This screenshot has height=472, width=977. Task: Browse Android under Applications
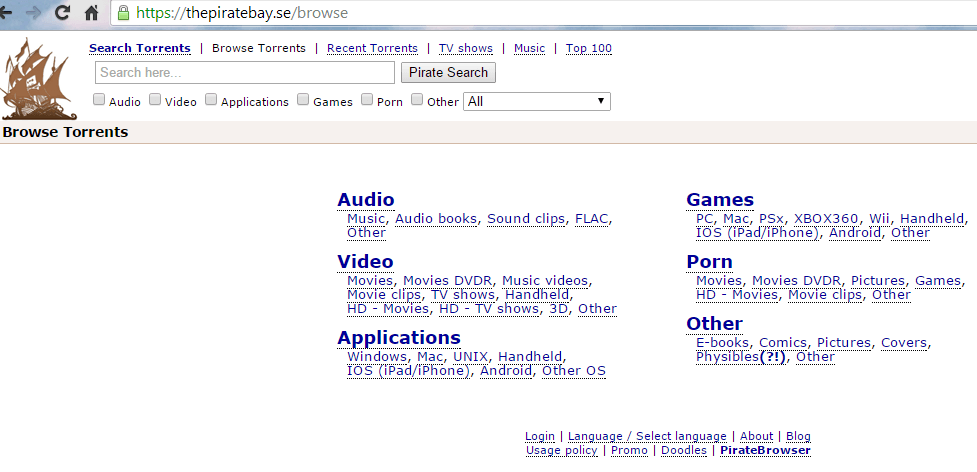click(x=506, y=371)
